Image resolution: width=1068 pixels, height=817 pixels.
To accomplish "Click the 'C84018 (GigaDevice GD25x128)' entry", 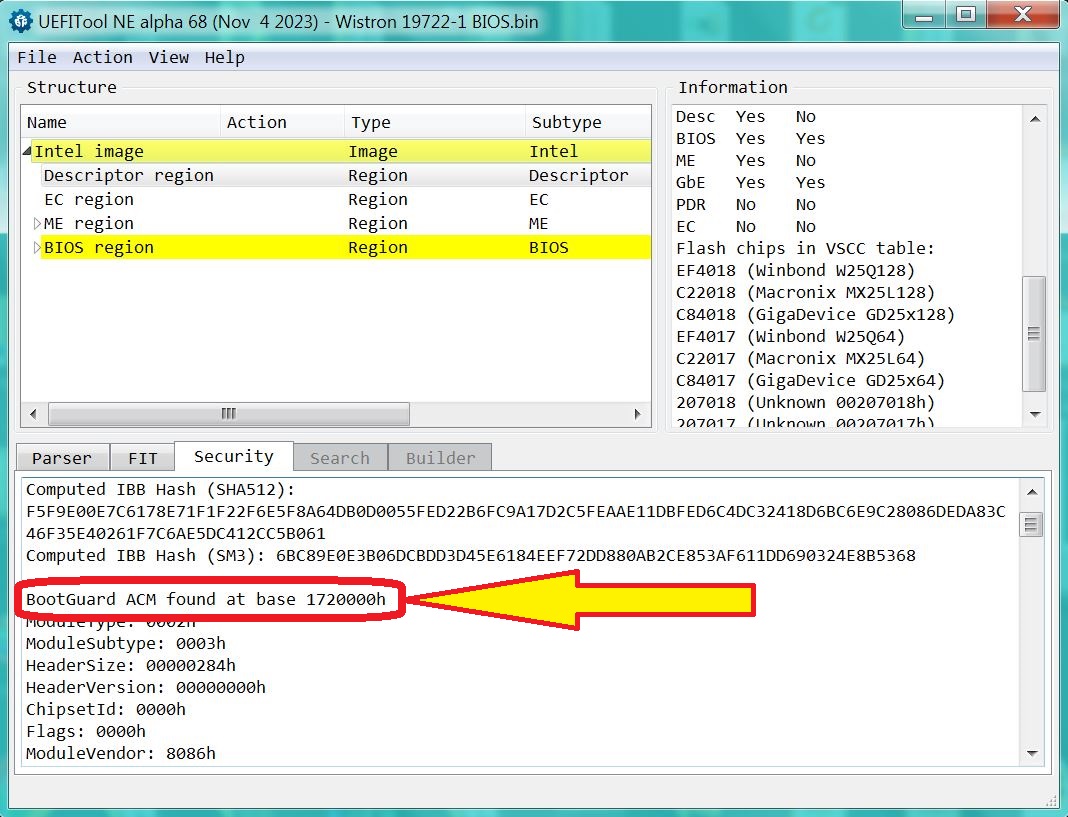I will point(815,314).
